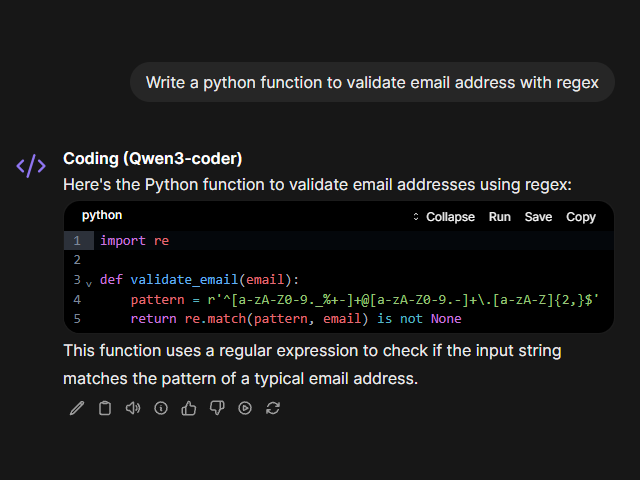Click line number 1 in code gutter
The image size is (640, 480).
[77, 241]
